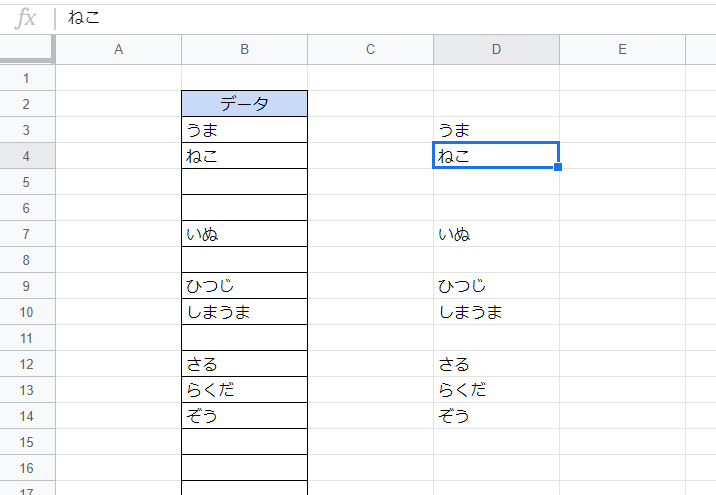Select cell D14 with ぞう

[x=496, y=416]
